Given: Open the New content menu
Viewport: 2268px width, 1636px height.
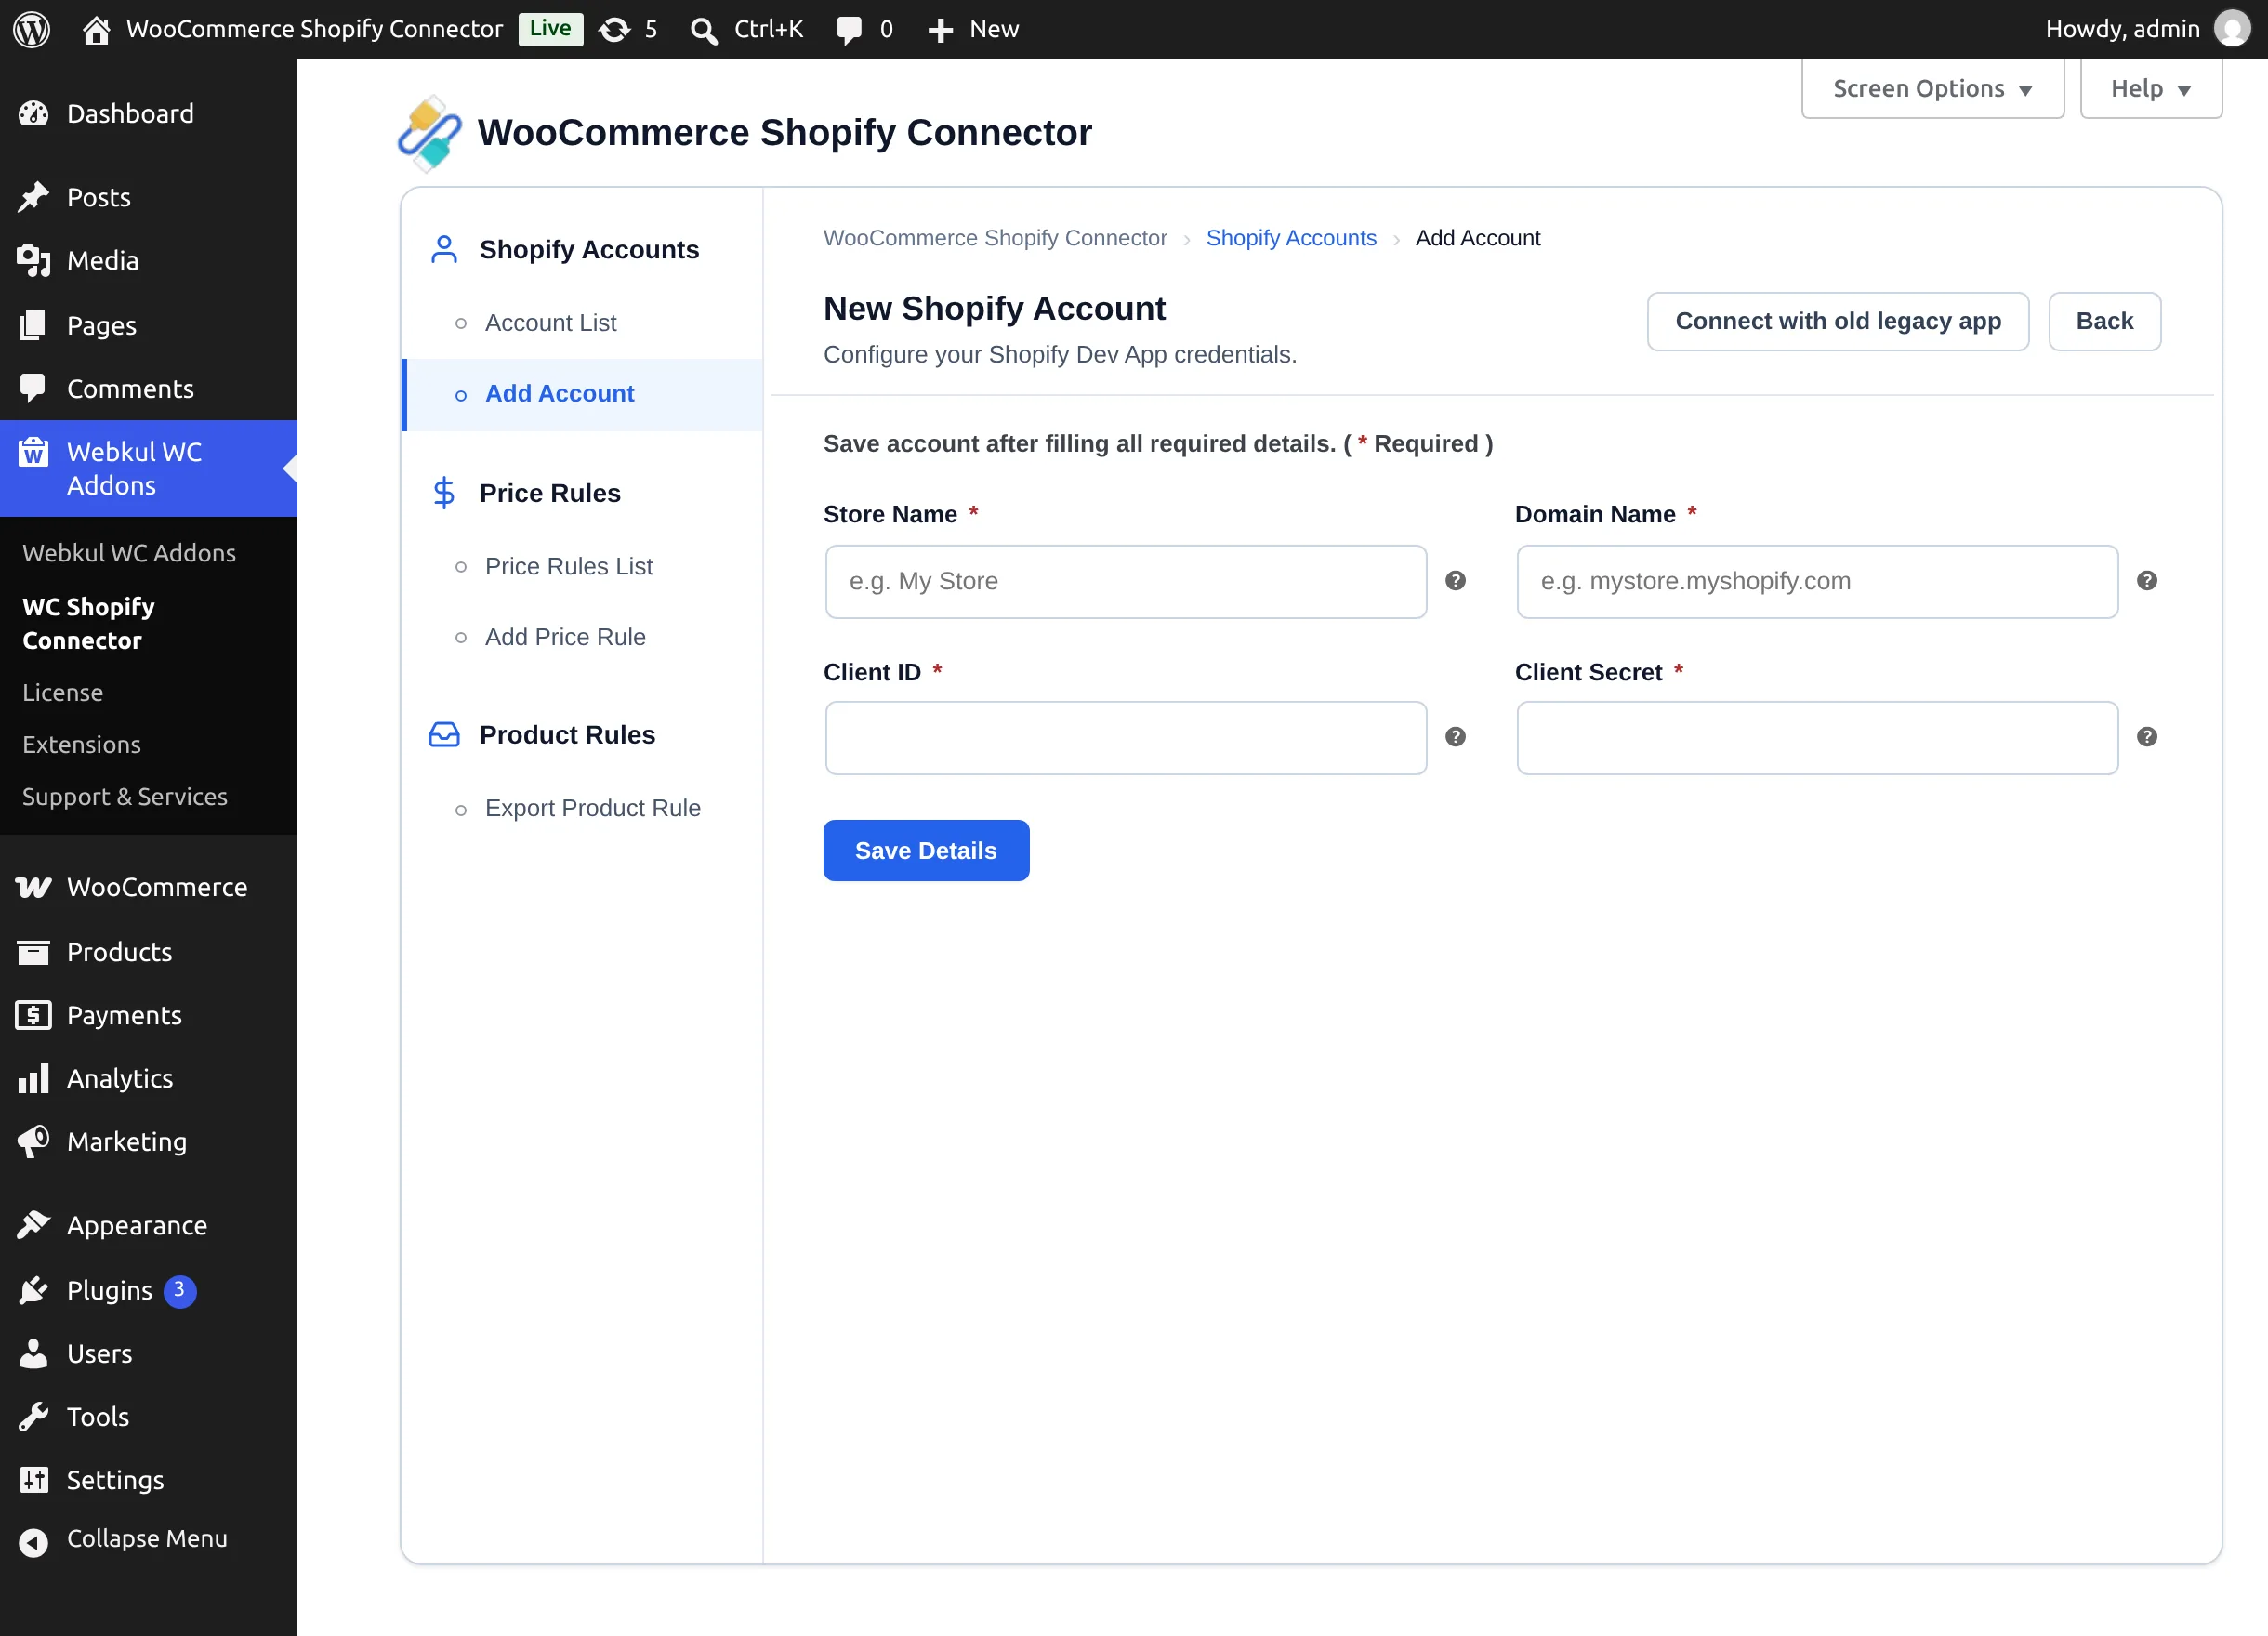Looking at the screenshot, I should tap(973, 29).
